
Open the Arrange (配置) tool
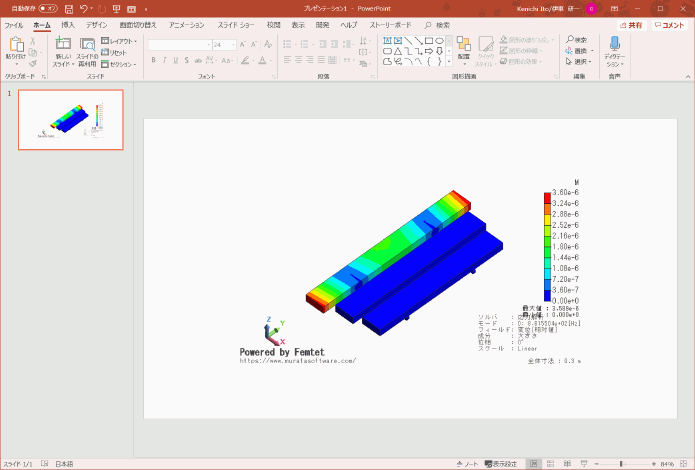pos(464,48)
